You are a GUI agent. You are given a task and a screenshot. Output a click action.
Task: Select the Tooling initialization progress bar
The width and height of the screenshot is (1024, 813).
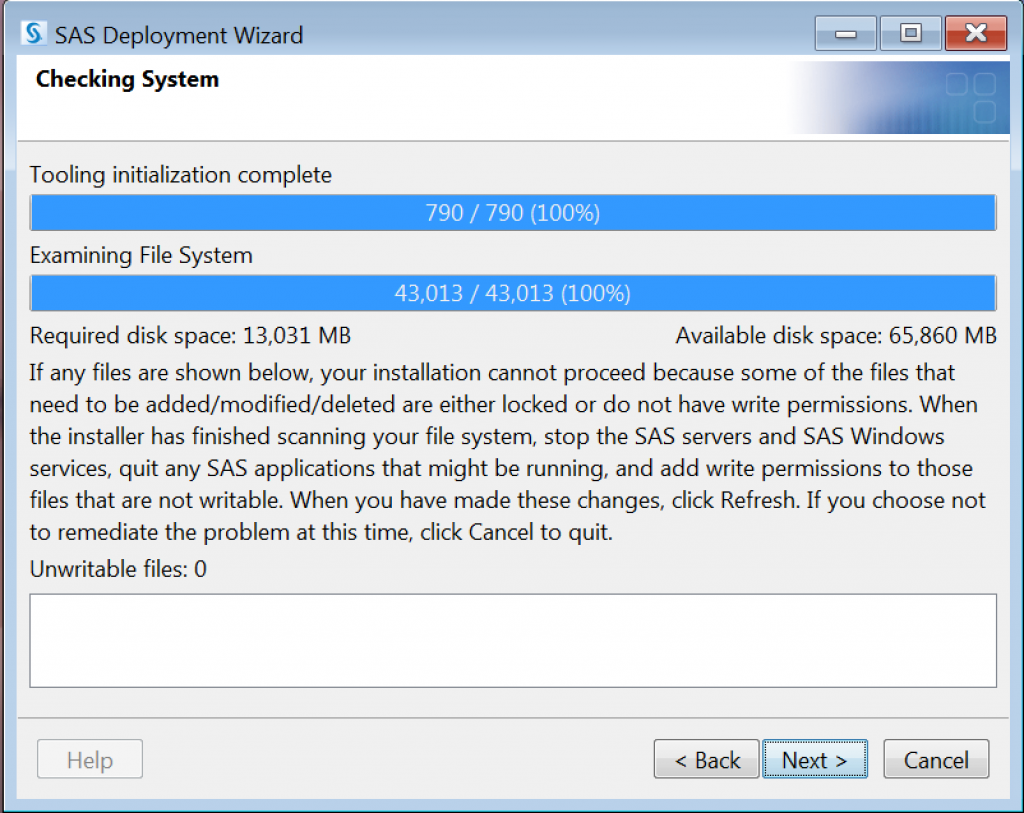point(513,212)
